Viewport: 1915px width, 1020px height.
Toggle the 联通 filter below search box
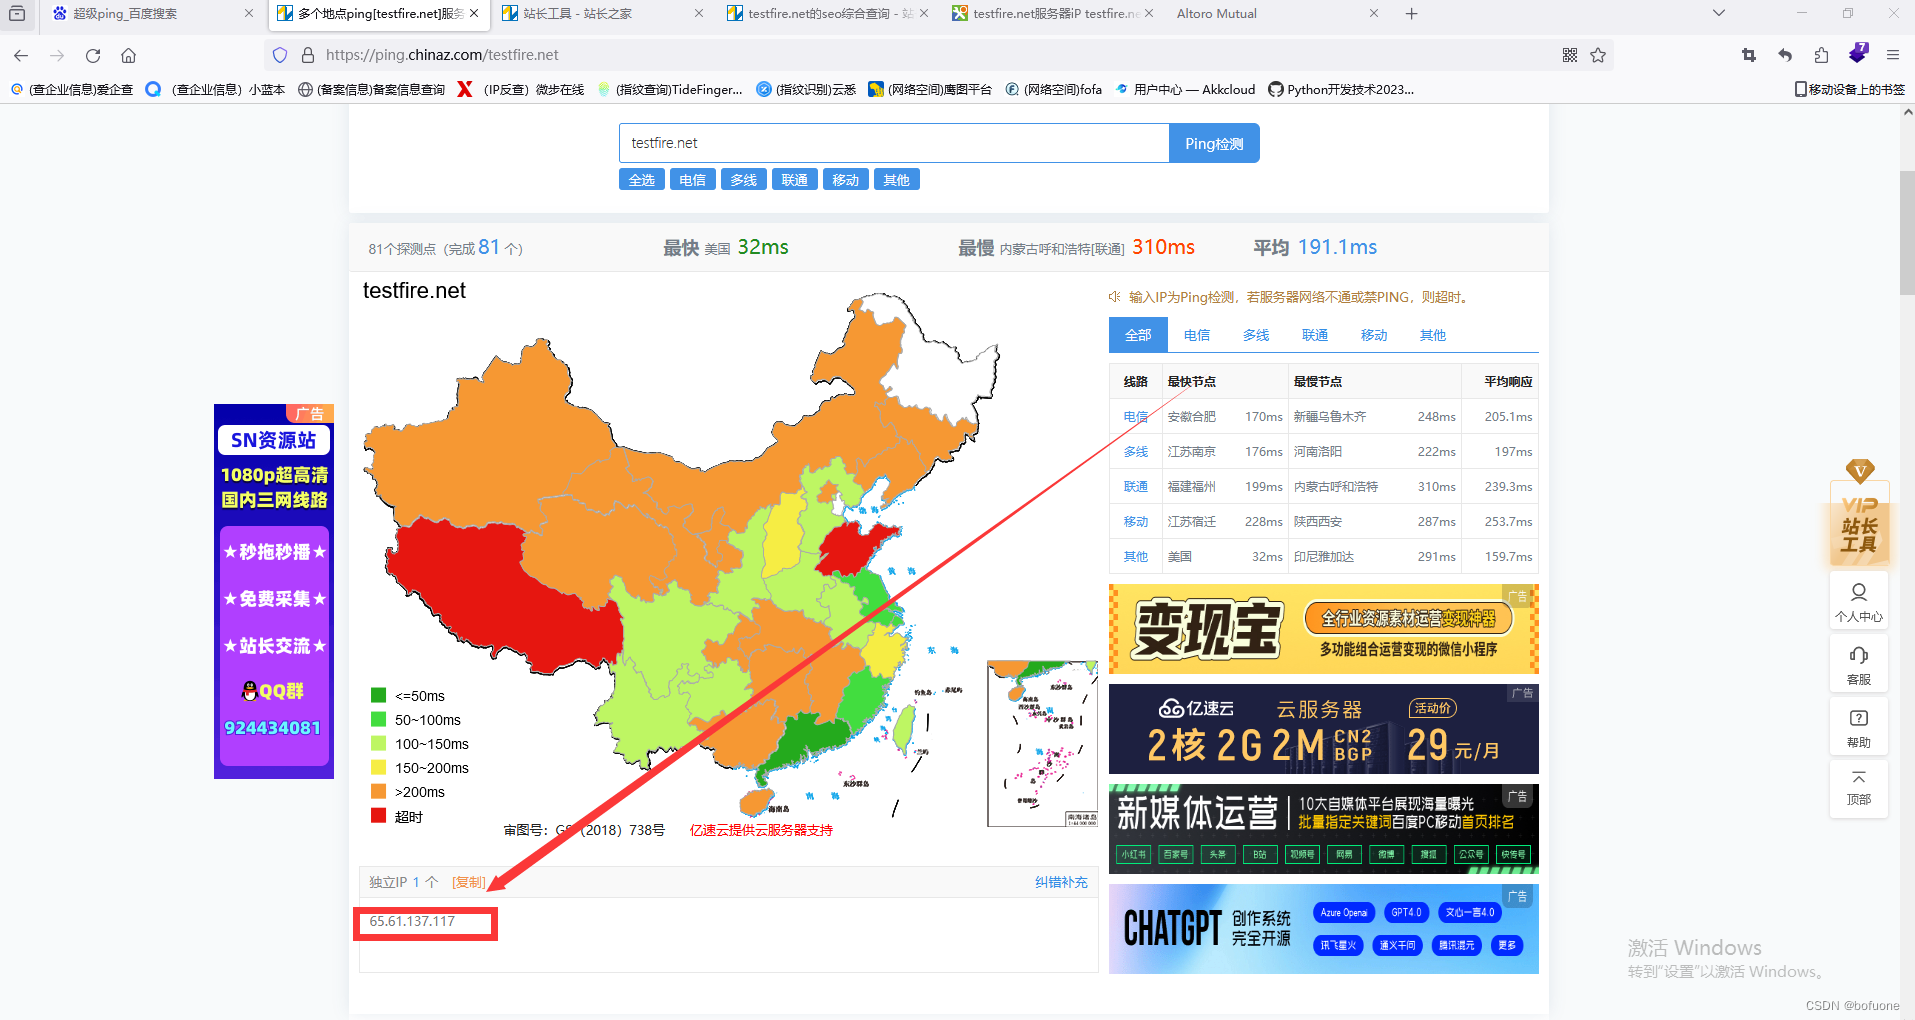pos(795,180)
